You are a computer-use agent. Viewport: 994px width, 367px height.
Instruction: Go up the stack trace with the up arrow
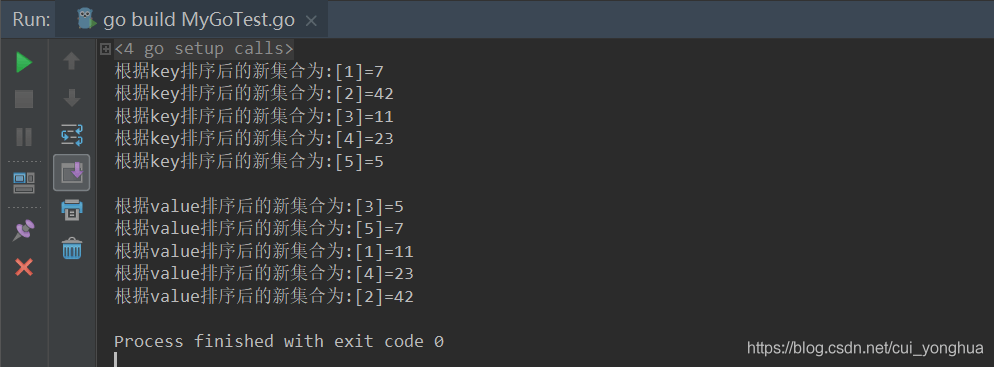pyautogui.click(x=72, y=61)
